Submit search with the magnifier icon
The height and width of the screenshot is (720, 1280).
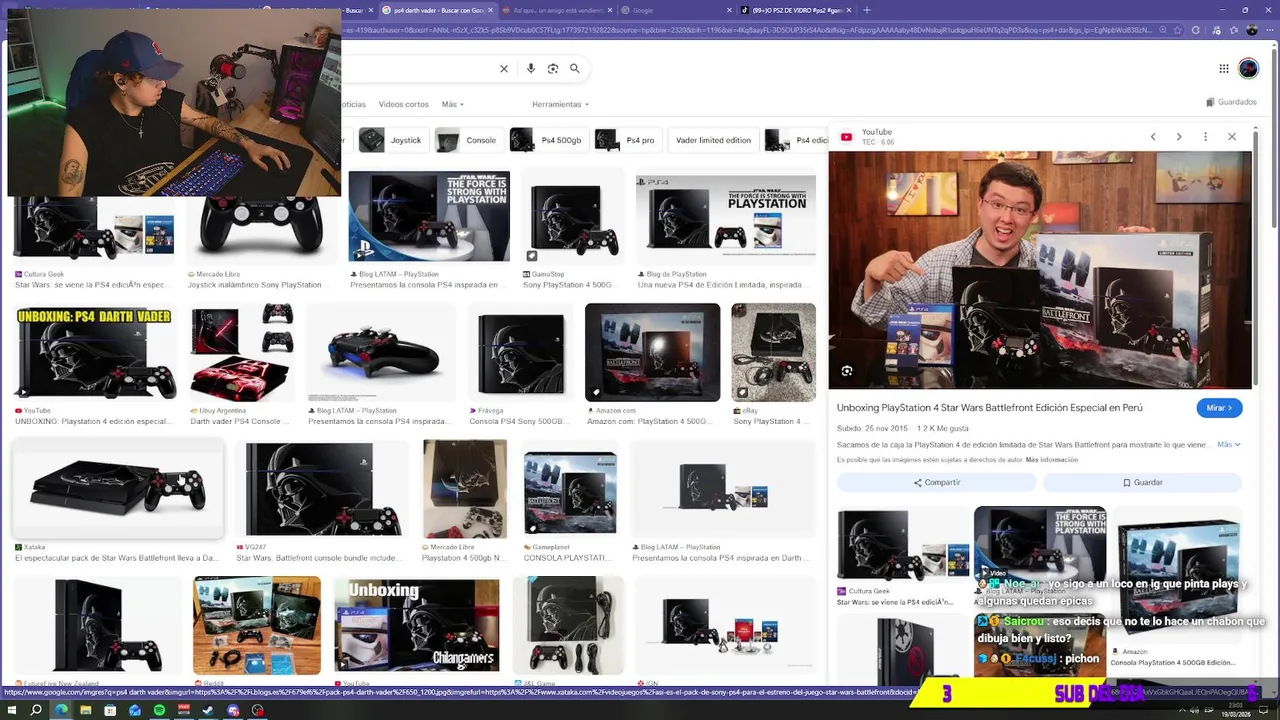pos(575,69)
